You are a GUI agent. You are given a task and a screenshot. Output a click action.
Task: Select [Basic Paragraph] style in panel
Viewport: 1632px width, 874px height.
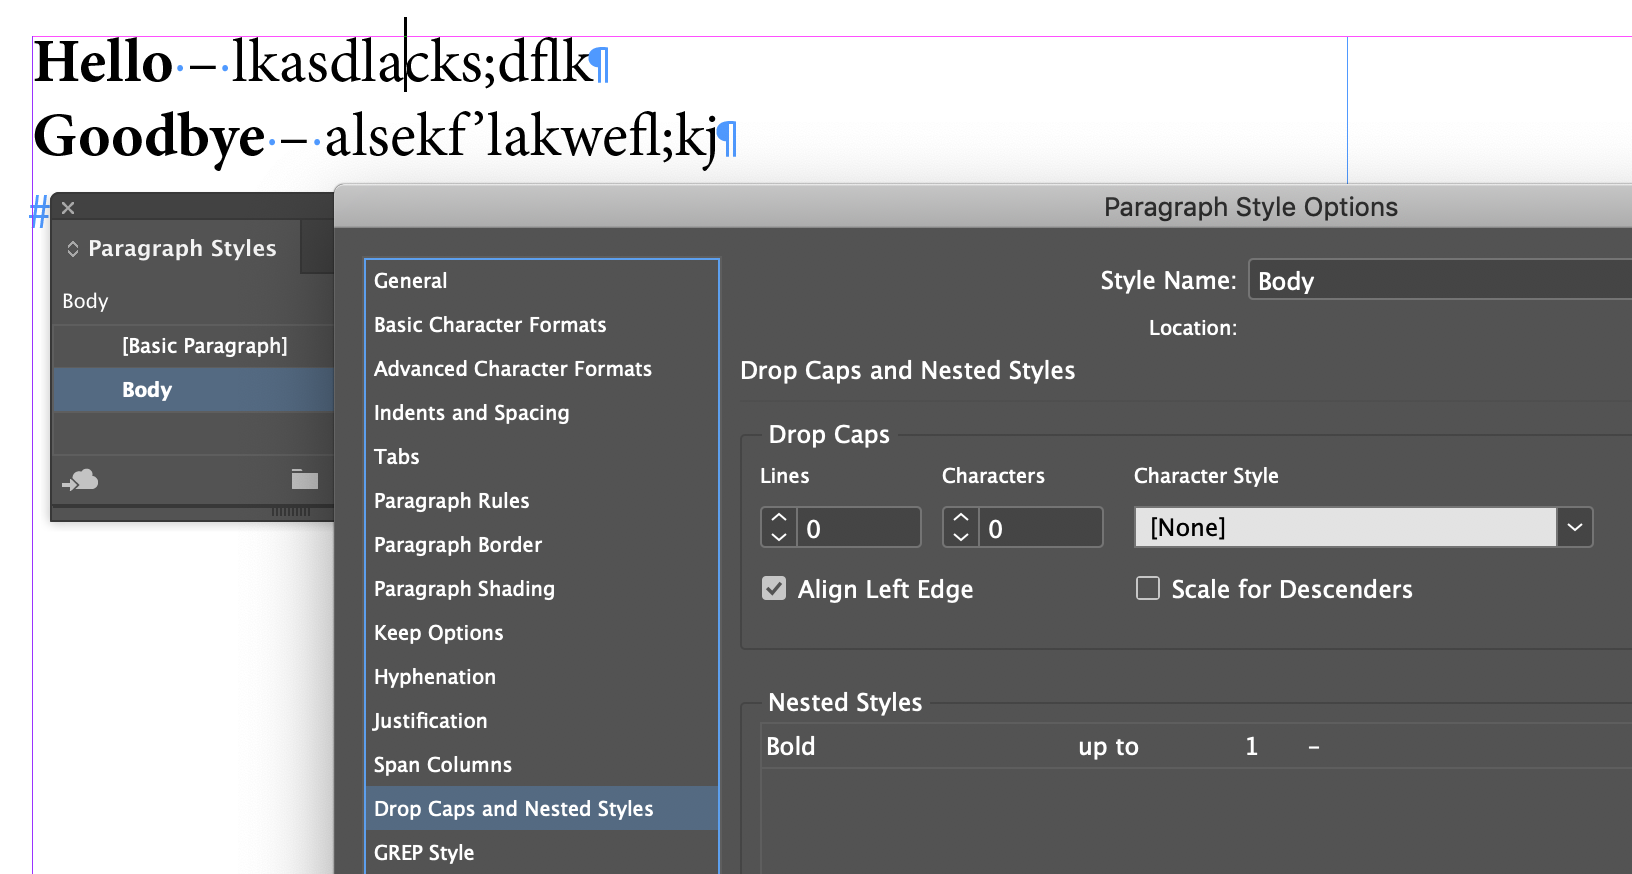point(204,346)
